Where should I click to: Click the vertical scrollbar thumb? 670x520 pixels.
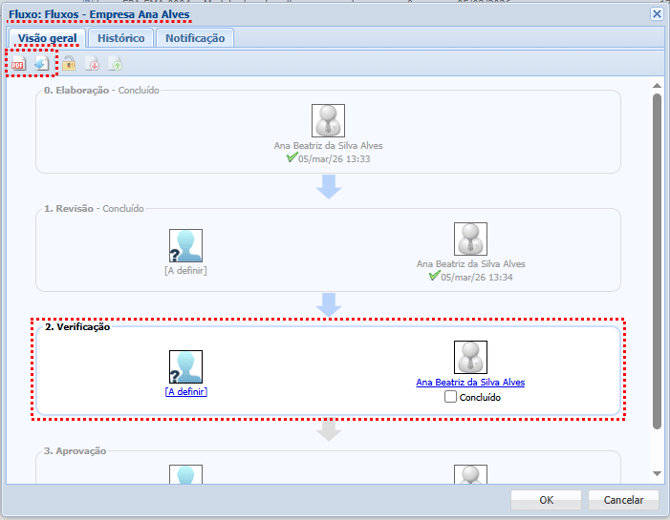pyautogui.click(x=657, y=260)
